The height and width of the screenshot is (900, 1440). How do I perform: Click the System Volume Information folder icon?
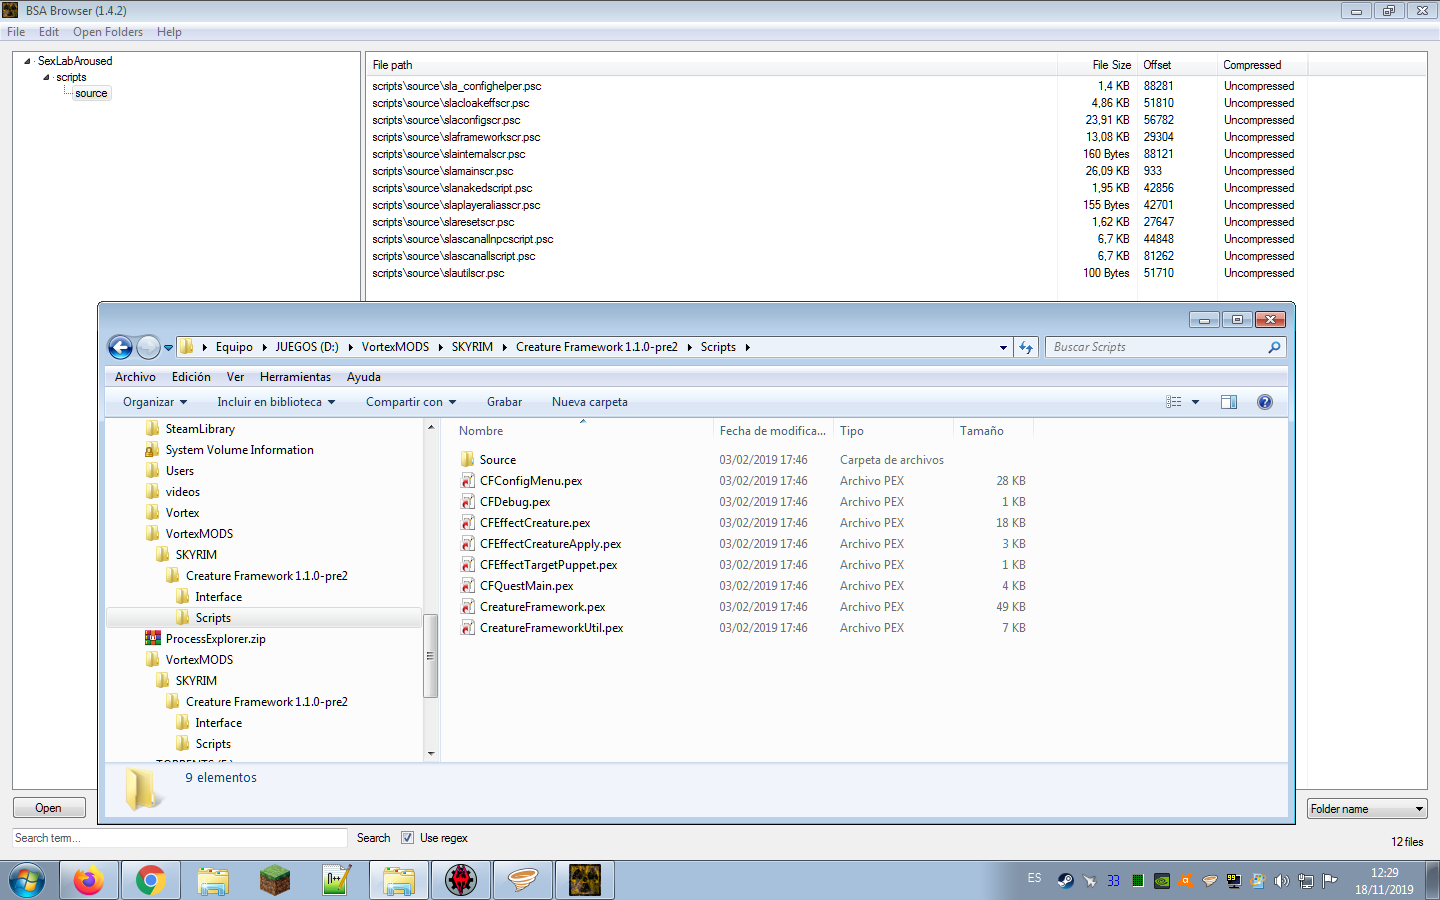pos(153,449)
